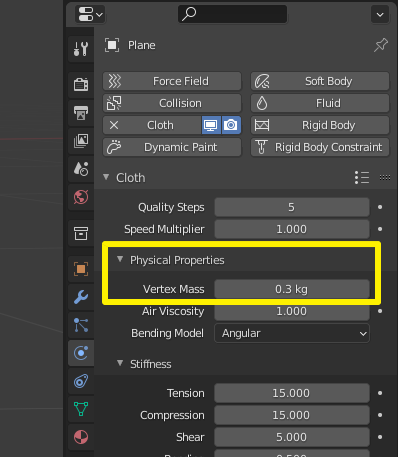Viewport: 398px width, 457px height.
Task: Animate Air Viscosity property dot
Action: tap(380, 311)
